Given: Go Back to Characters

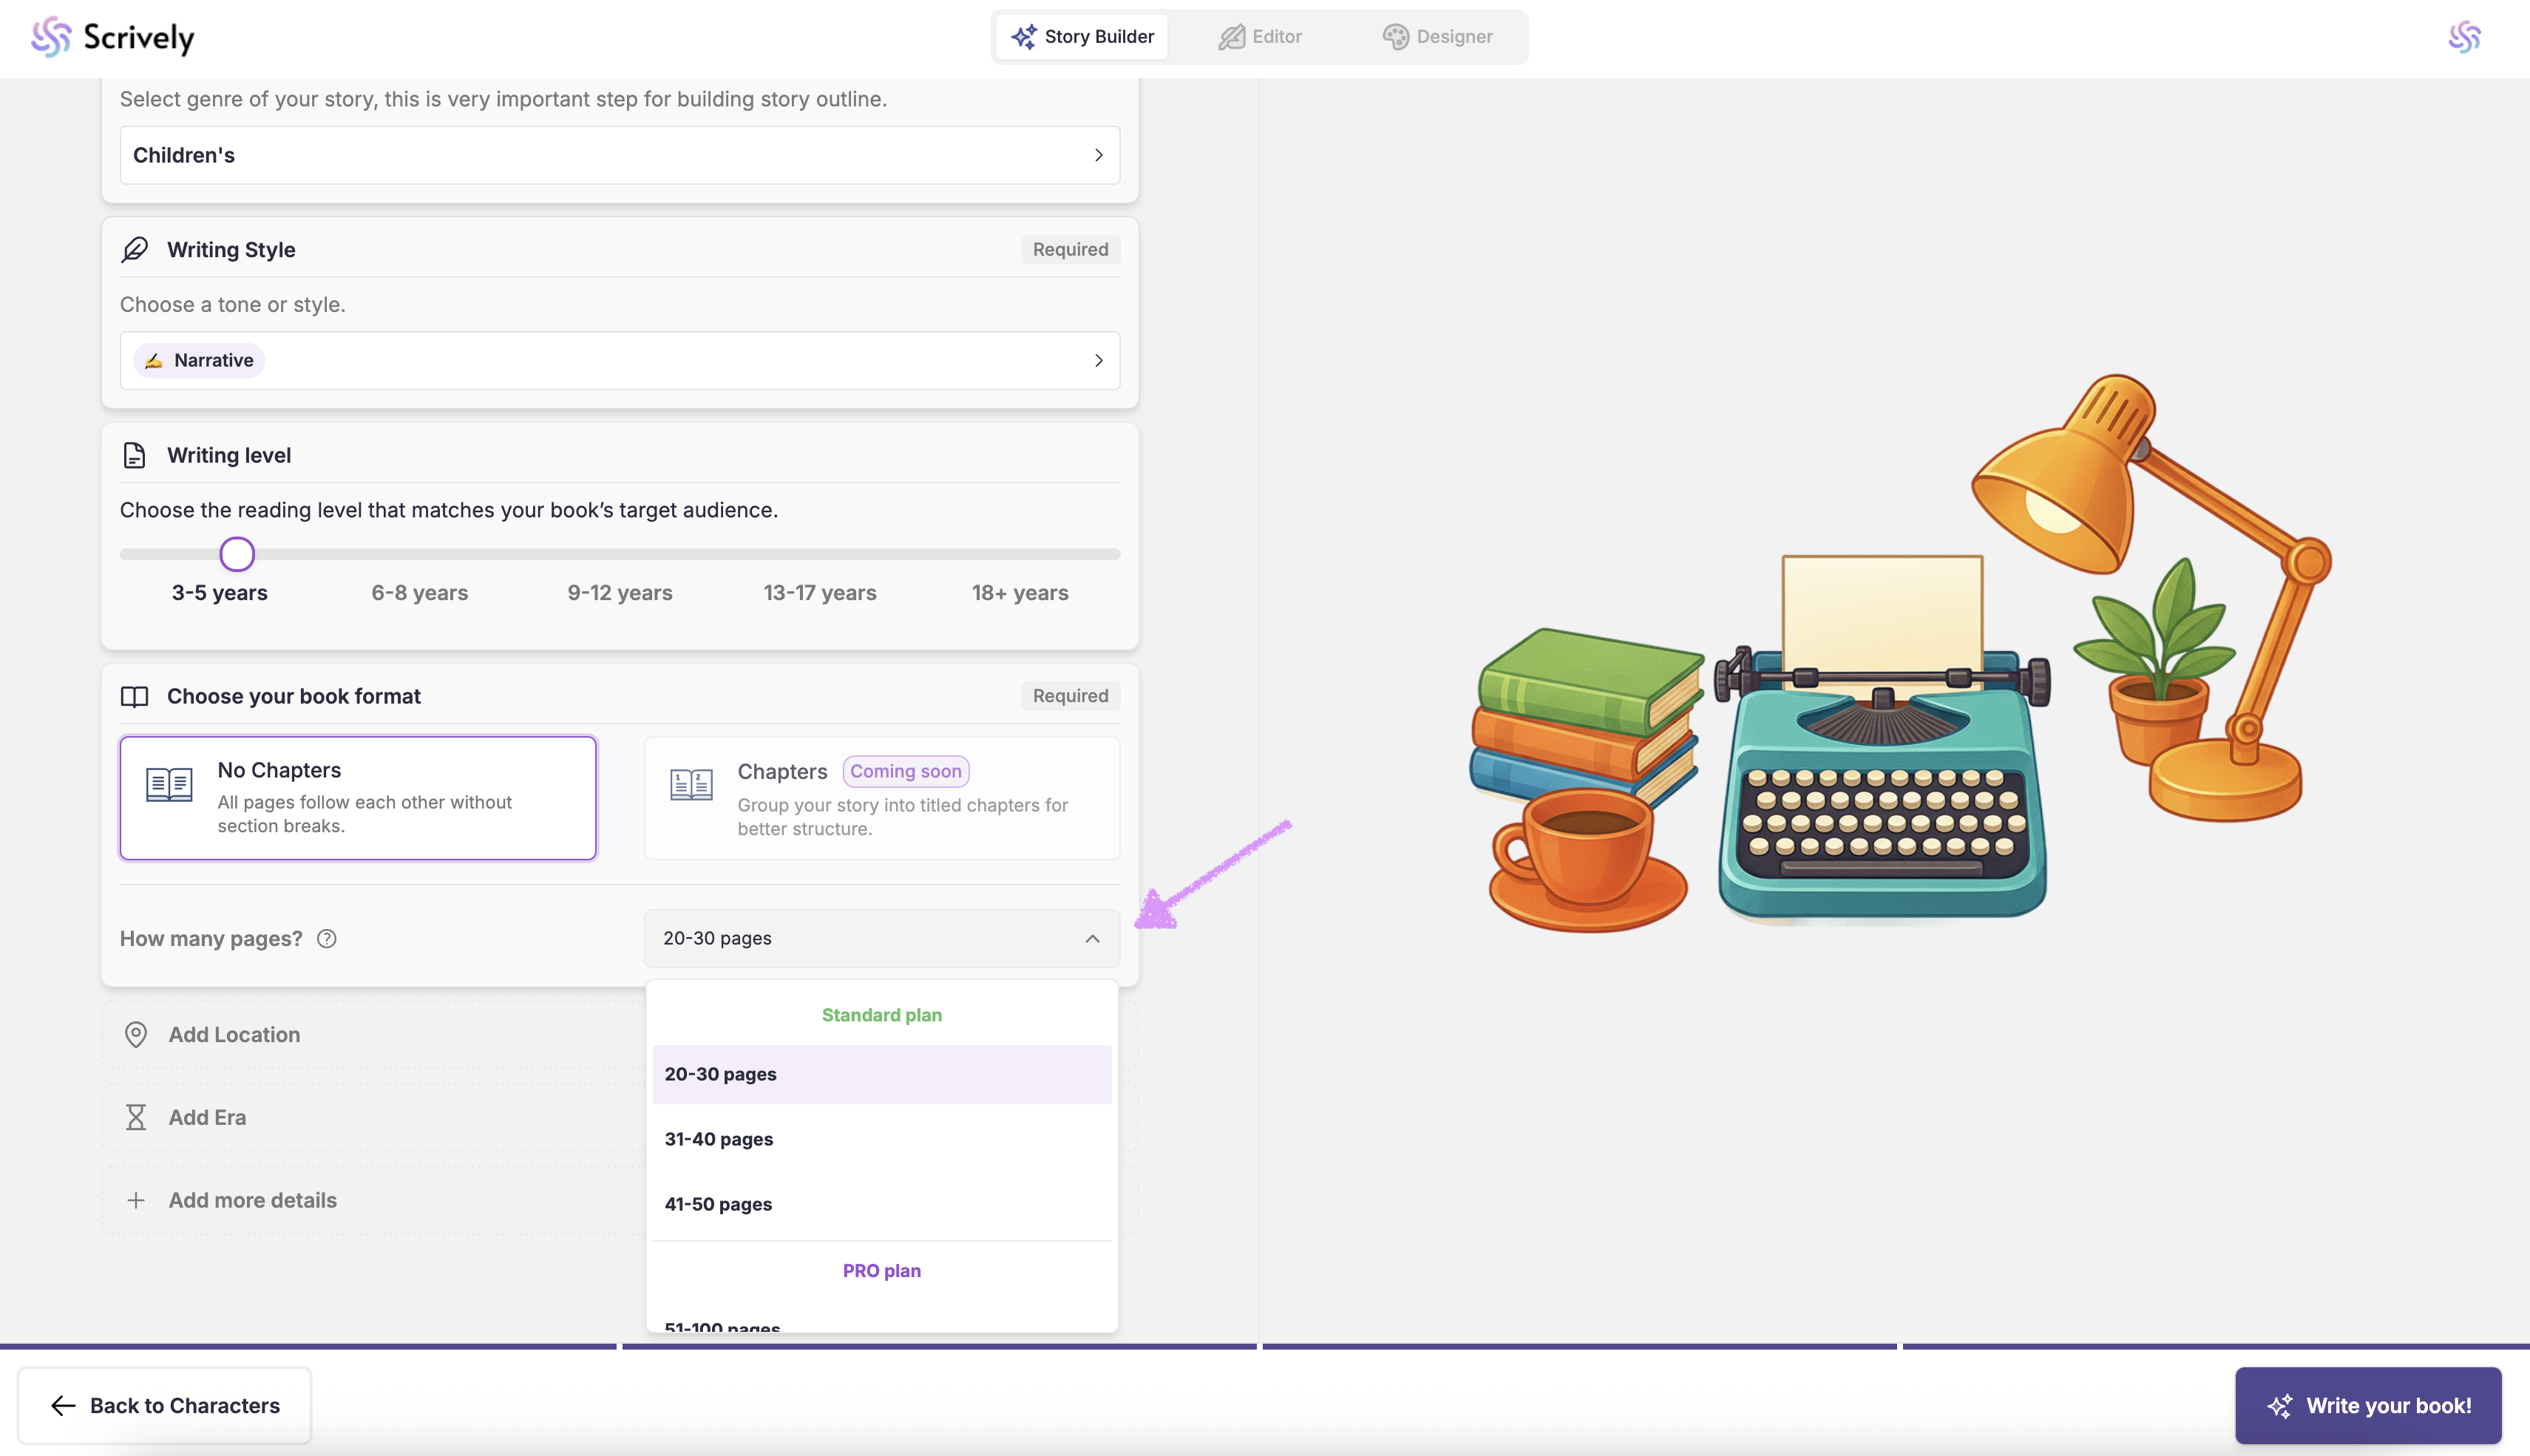Looking at the screenshot, I should tap(164, 1405).
